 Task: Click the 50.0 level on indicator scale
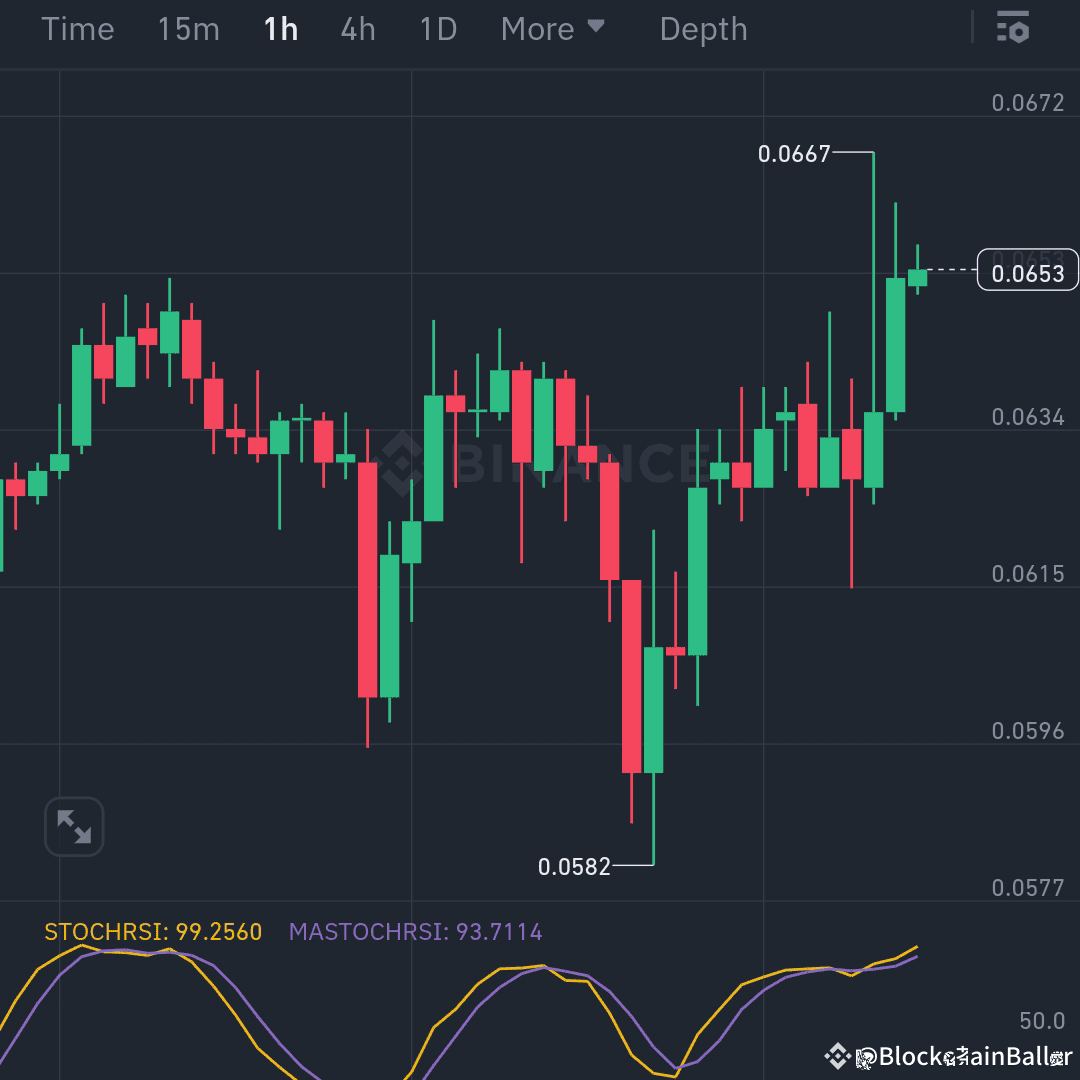[x=1040, y=1021]
